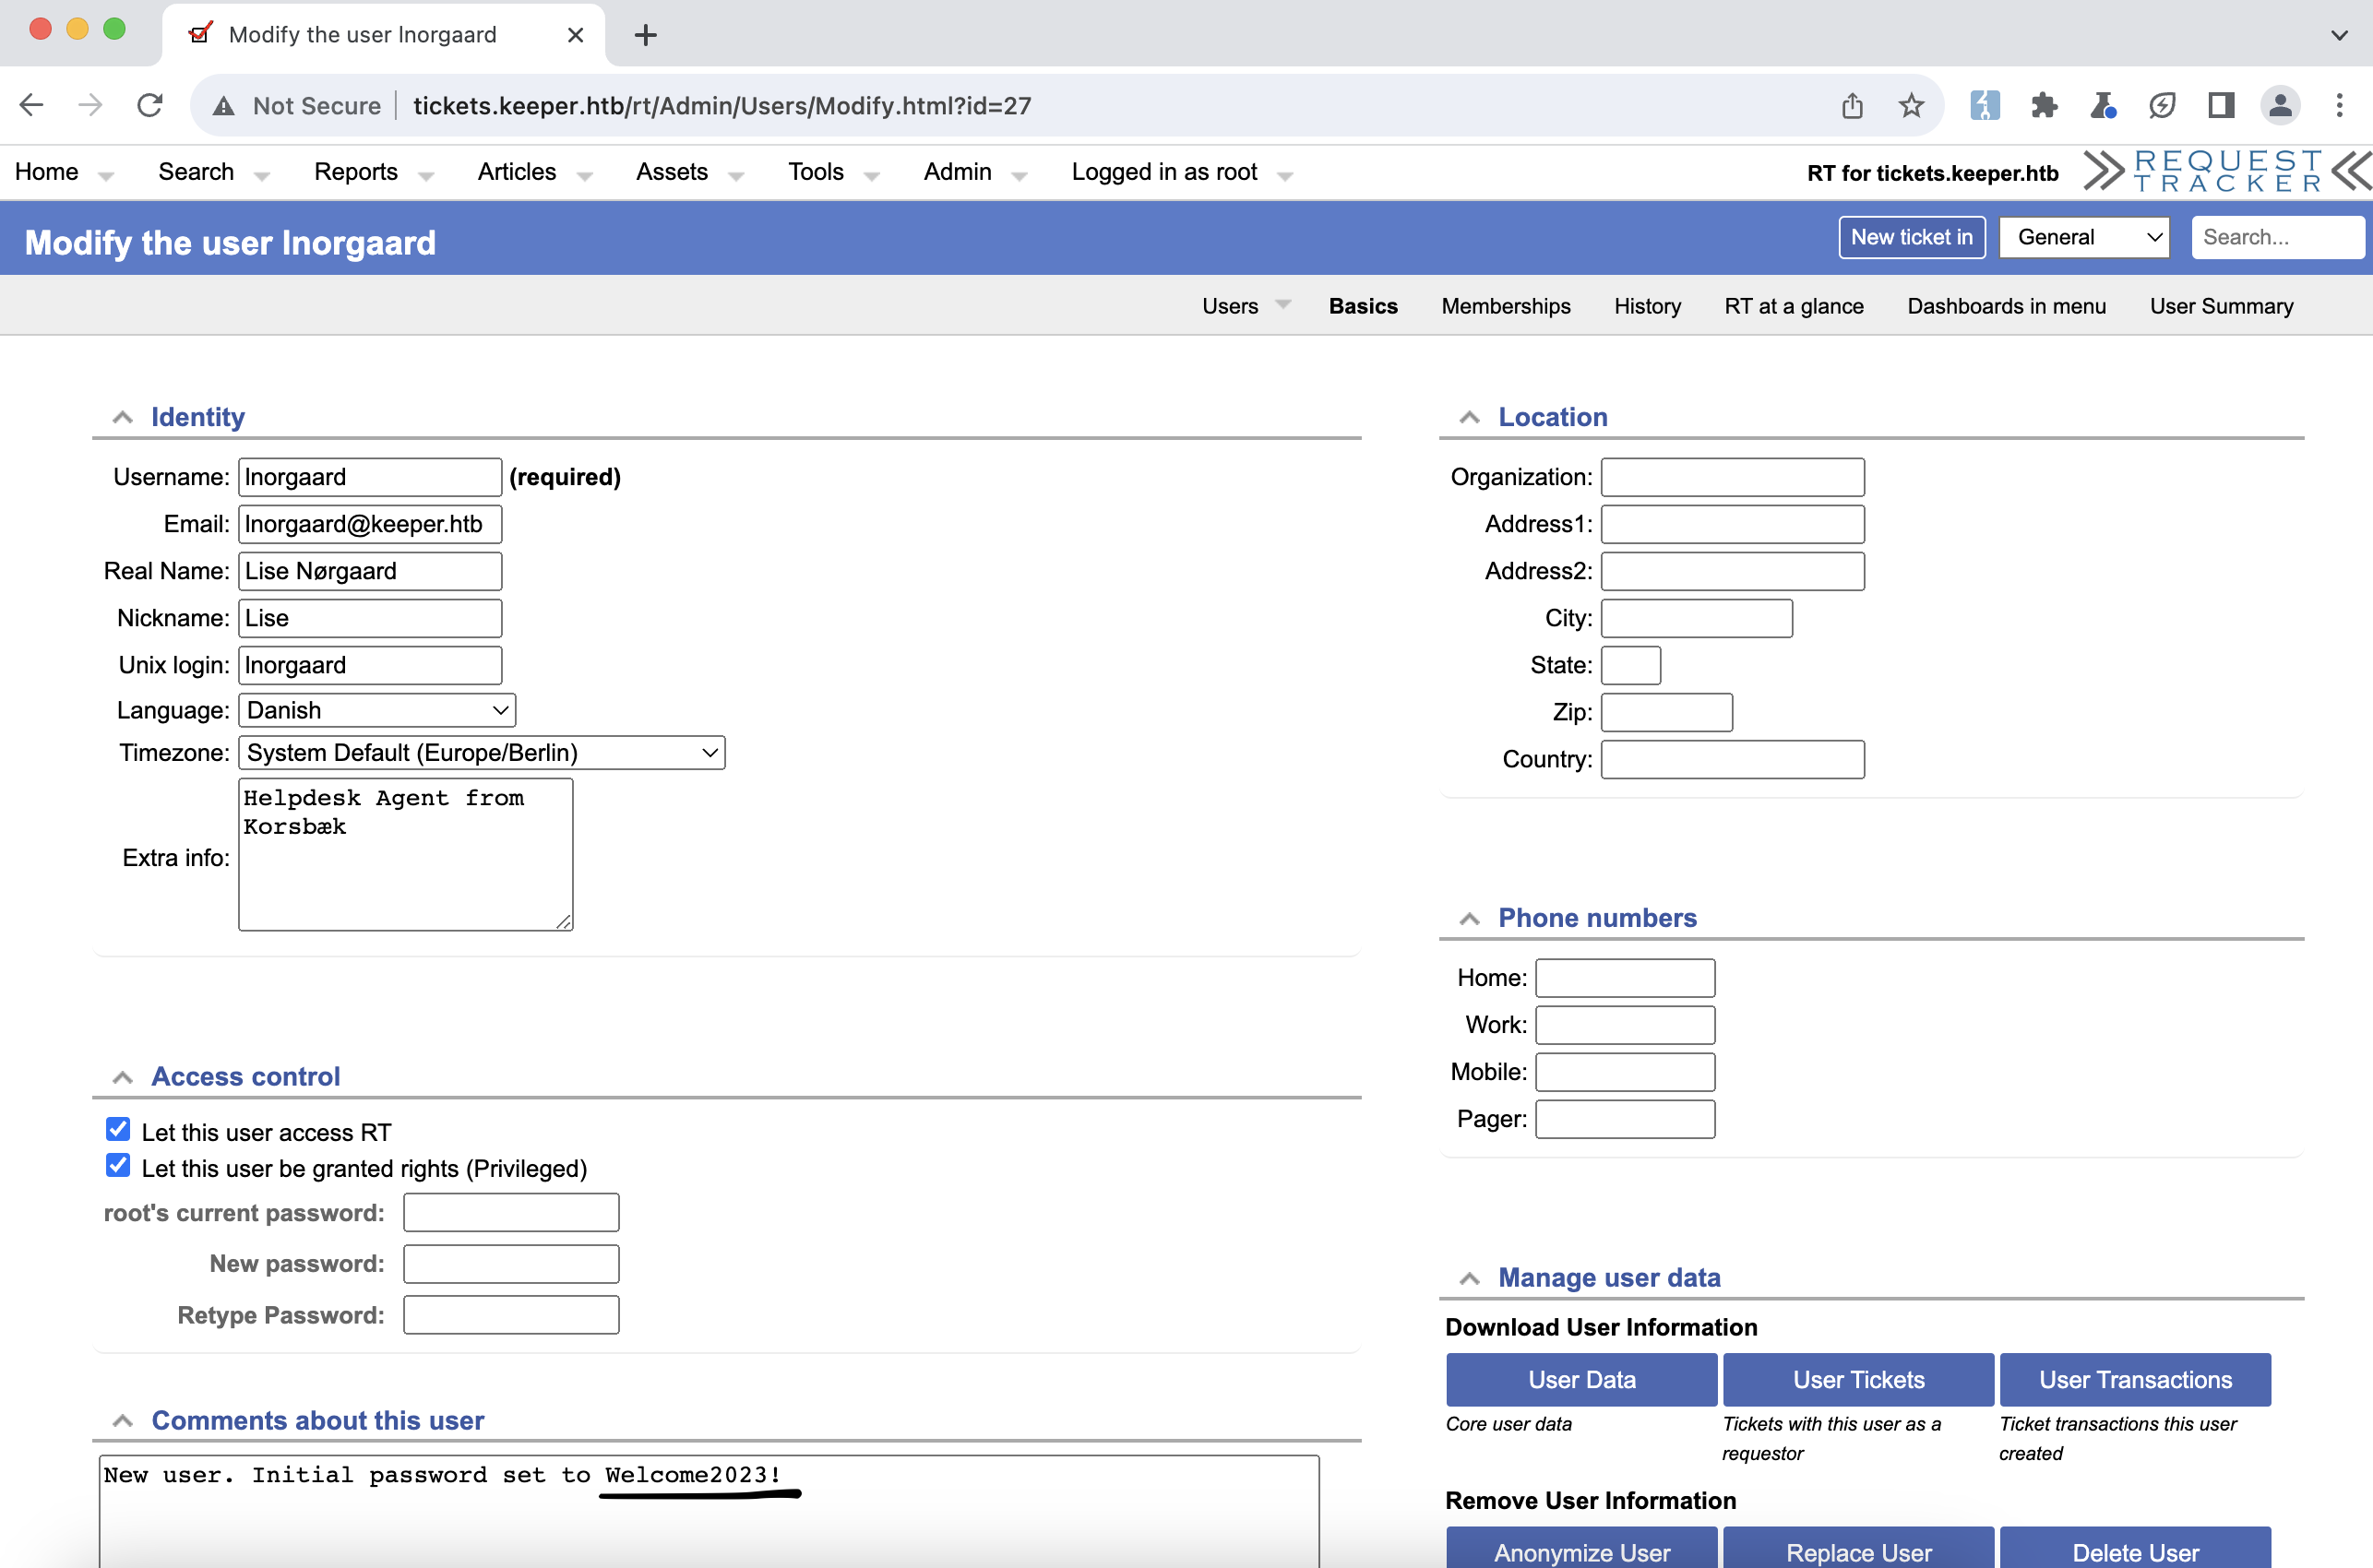
Task: Collapse the Identity section
Action: pos(122,417)
